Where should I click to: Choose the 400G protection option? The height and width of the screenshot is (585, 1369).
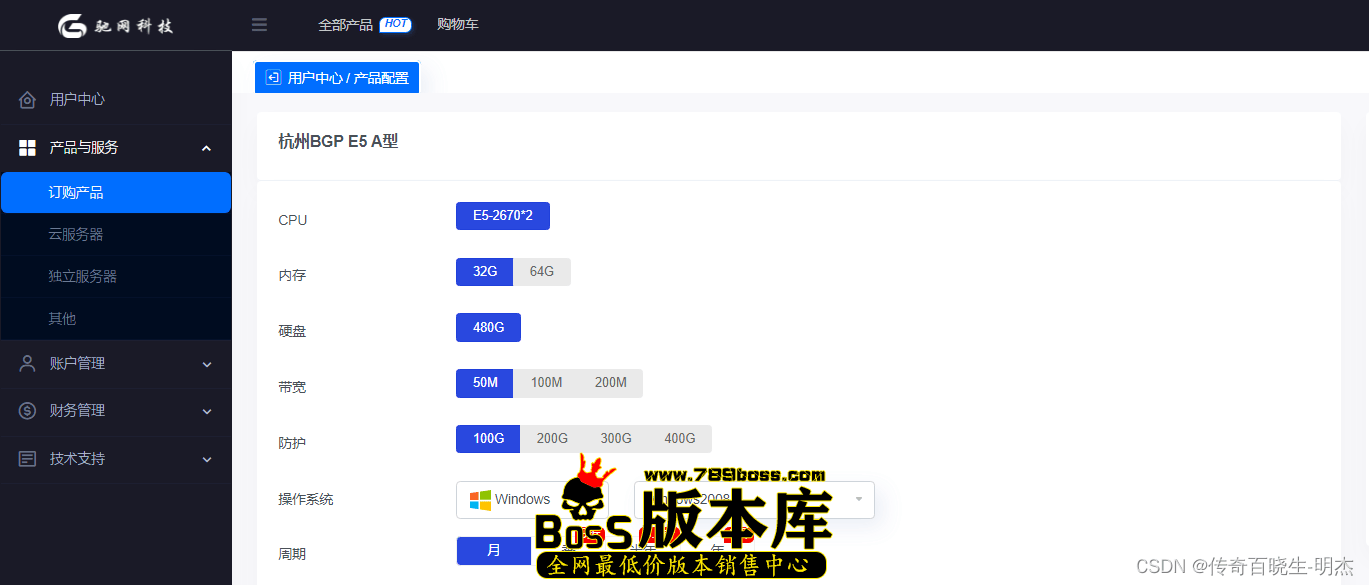coord(679,439)
